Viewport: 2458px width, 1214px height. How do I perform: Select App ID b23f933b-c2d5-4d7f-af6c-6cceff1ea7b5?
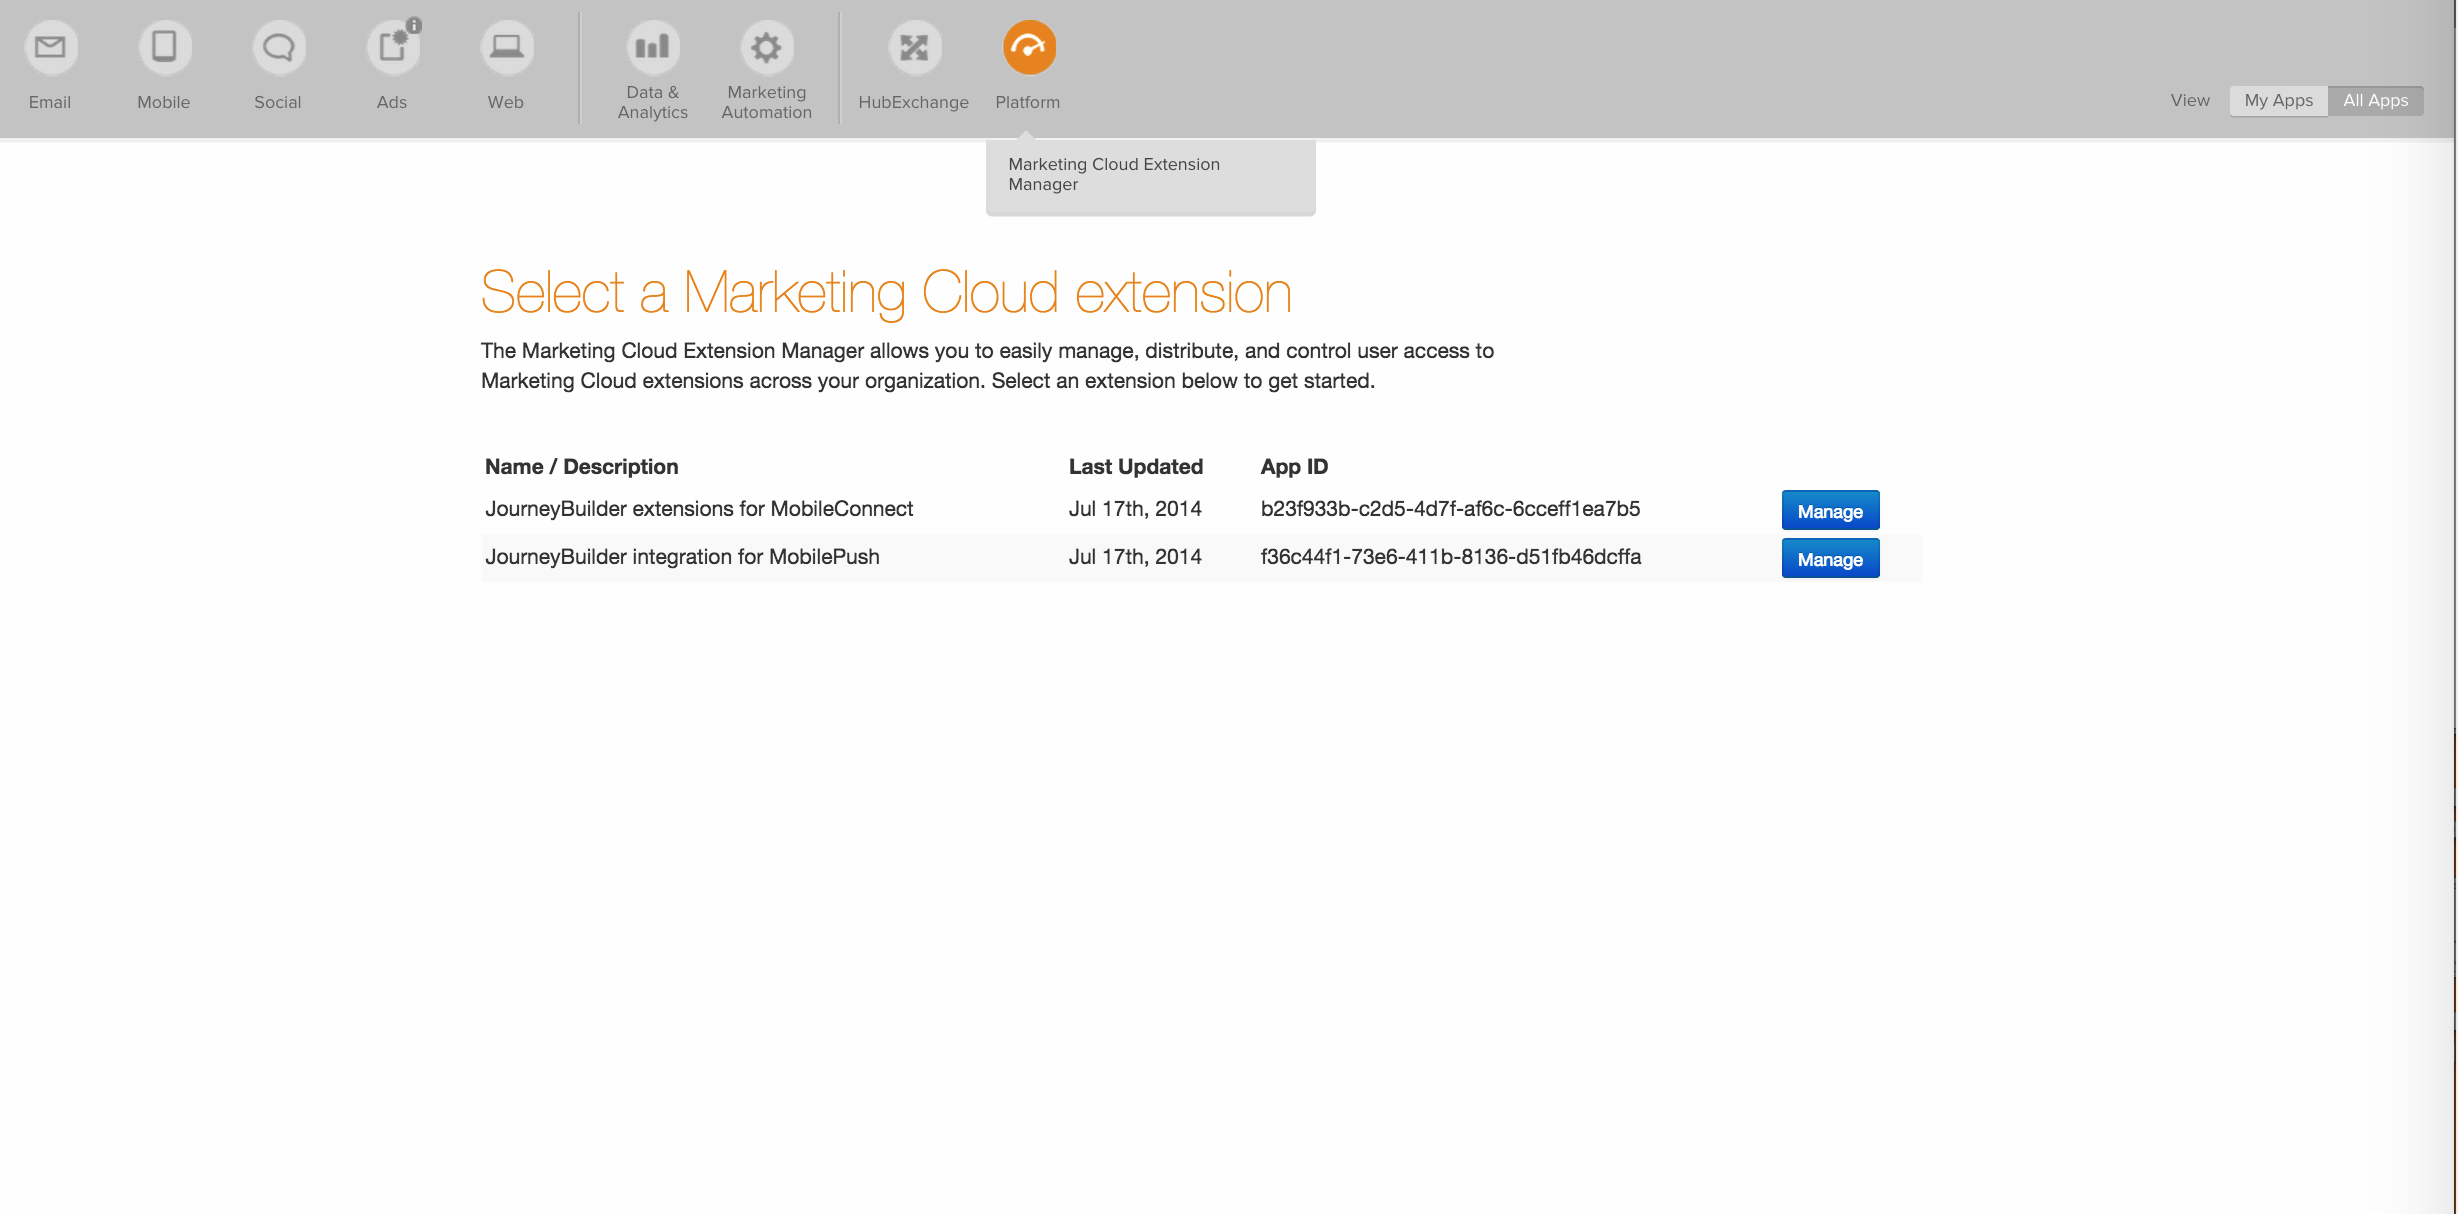1450,509
